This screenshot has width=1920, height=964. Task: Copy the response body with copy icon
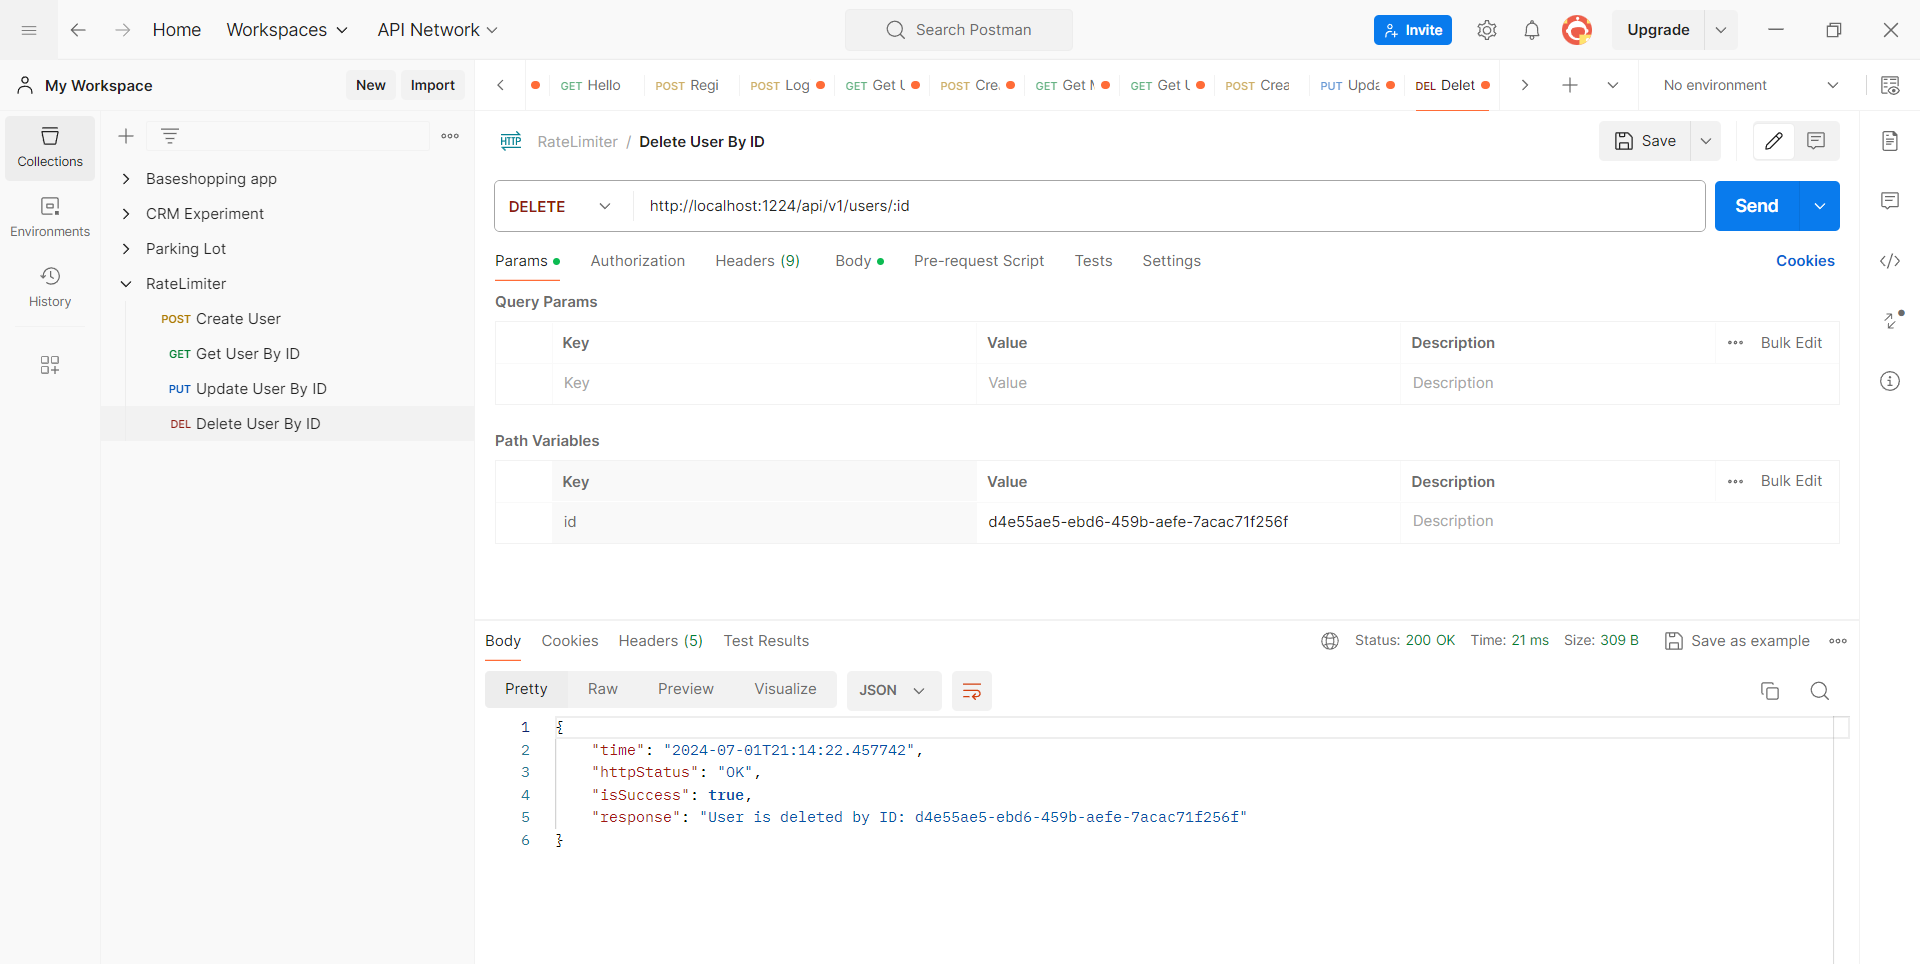[1770, 691]
